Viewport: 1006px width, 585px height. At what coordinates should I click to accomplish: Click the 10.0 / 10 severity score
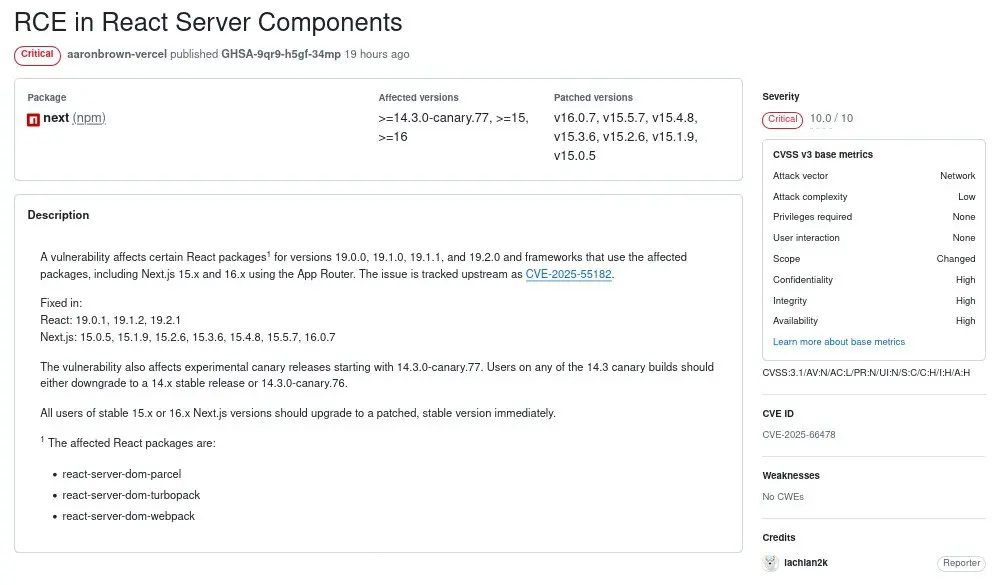click(x=831, y=119)
